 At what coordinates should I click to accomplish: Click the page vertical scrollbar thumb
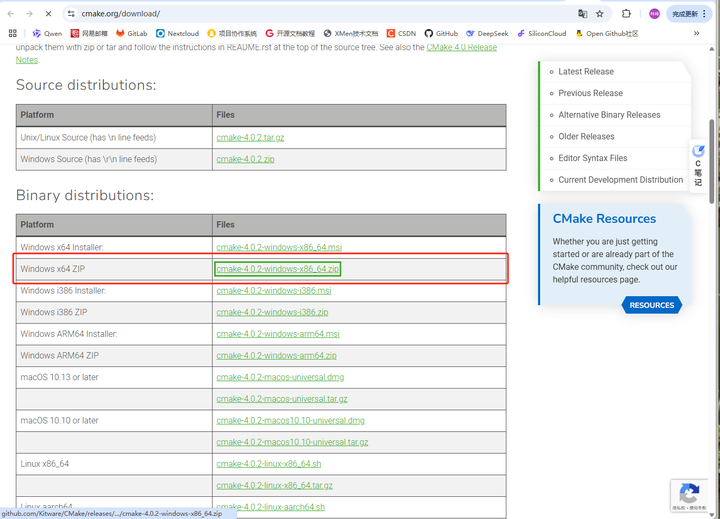pos(712,161)
